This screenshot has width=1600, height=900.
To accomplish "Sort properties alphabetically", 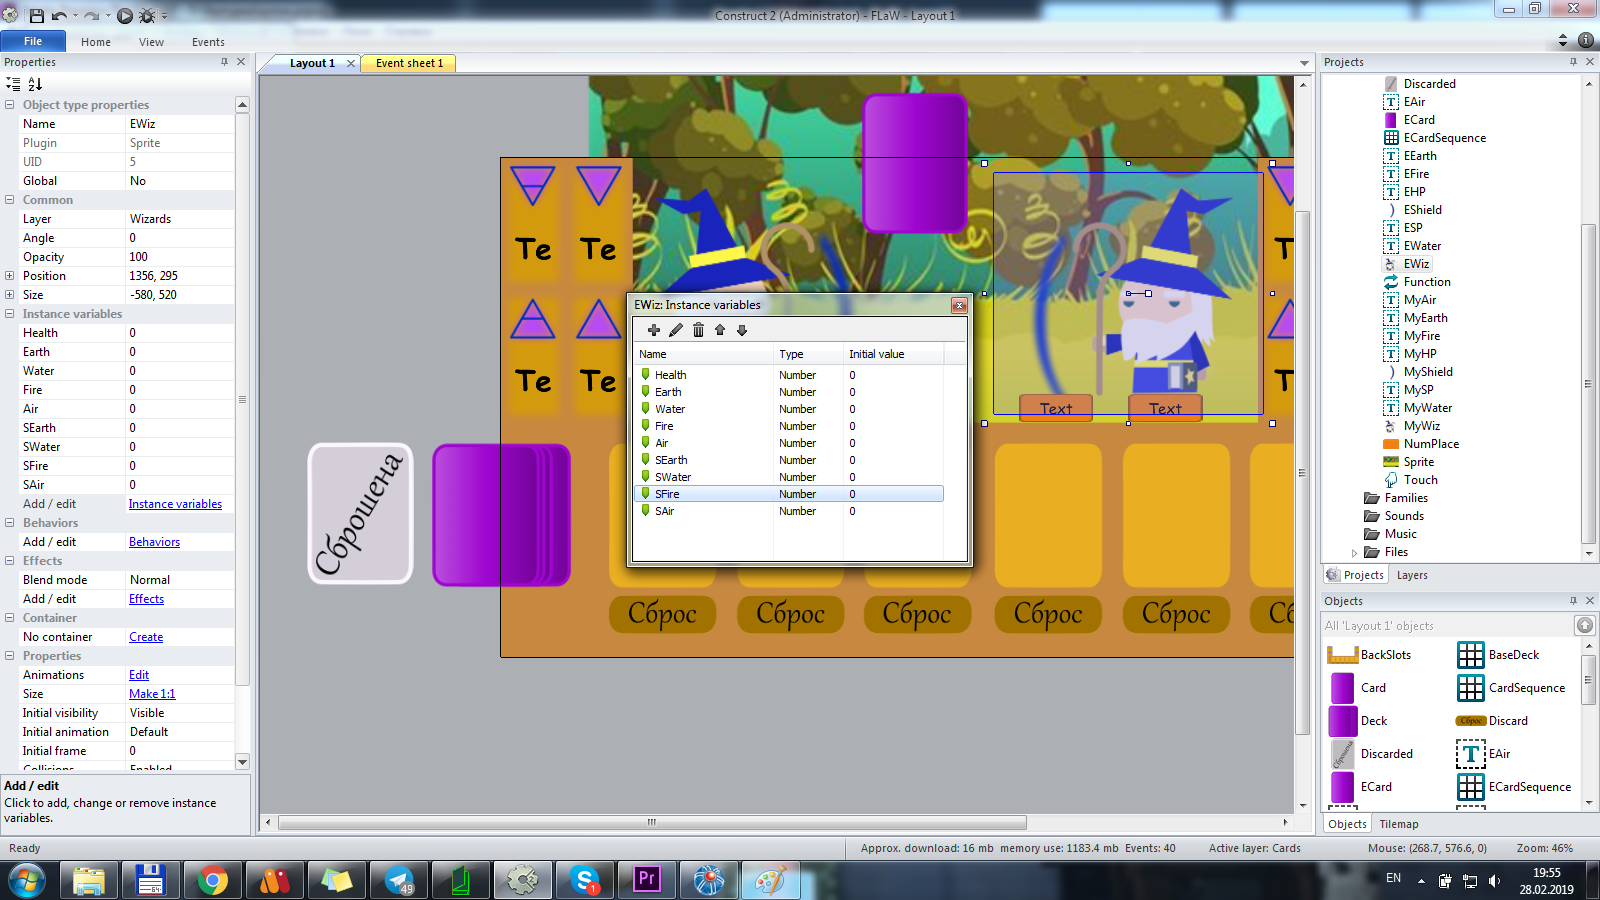I will pos(35,84).
